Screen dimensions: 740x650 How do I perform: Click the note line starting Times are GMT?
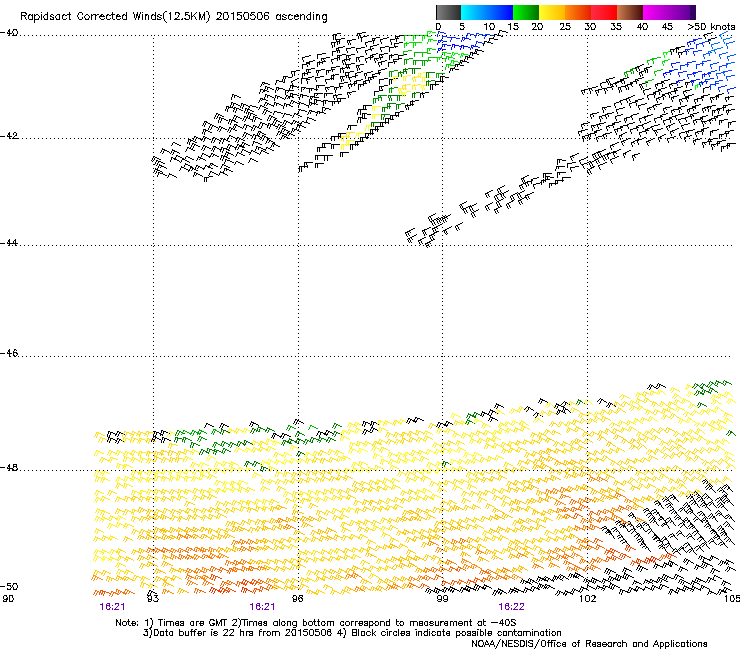[x=316, y=623]
